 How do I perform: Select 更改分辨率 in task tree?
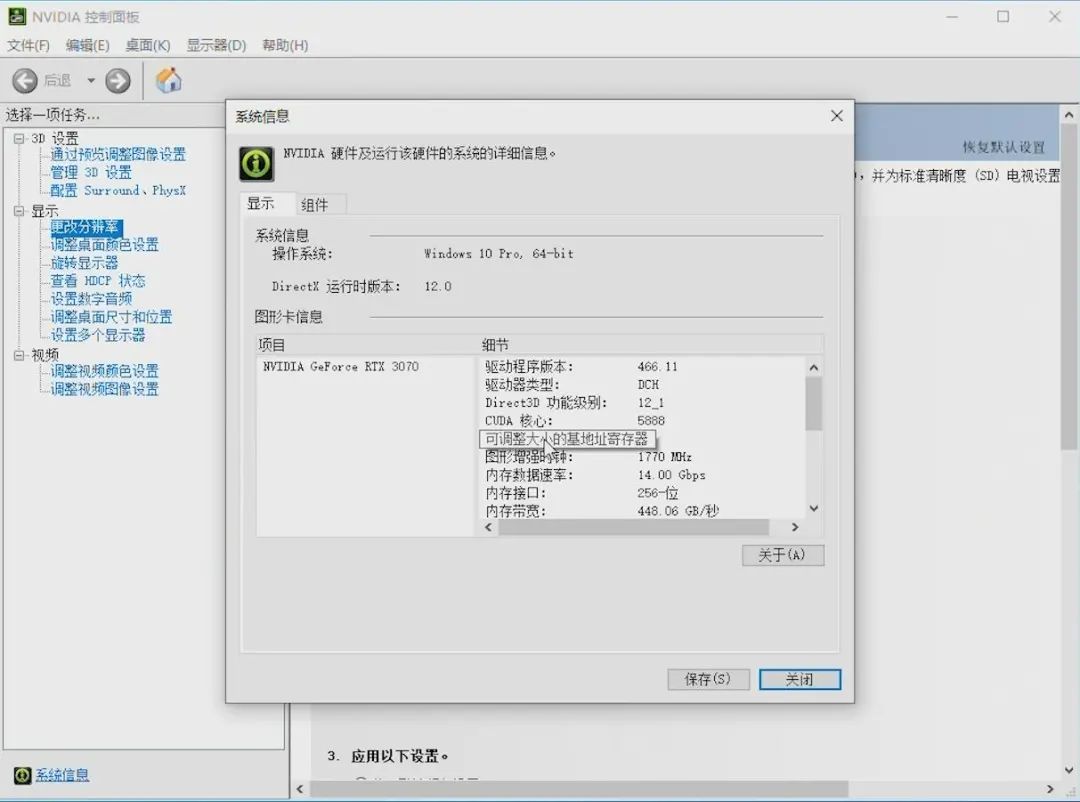[86, 227]
